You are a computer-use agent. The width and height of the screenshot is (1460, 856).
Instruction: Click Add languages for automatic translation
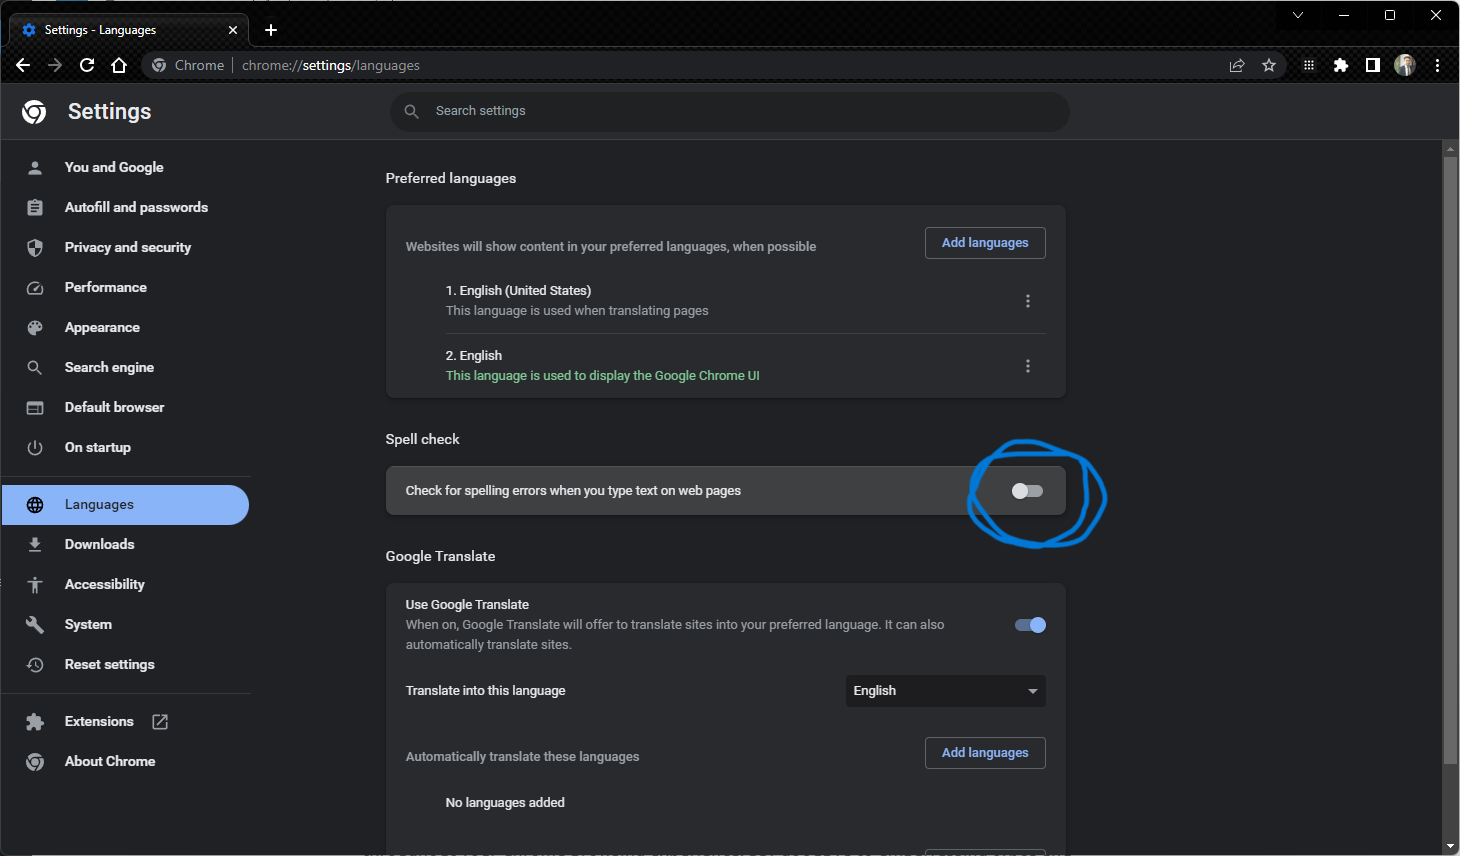[x=985, y=753]
